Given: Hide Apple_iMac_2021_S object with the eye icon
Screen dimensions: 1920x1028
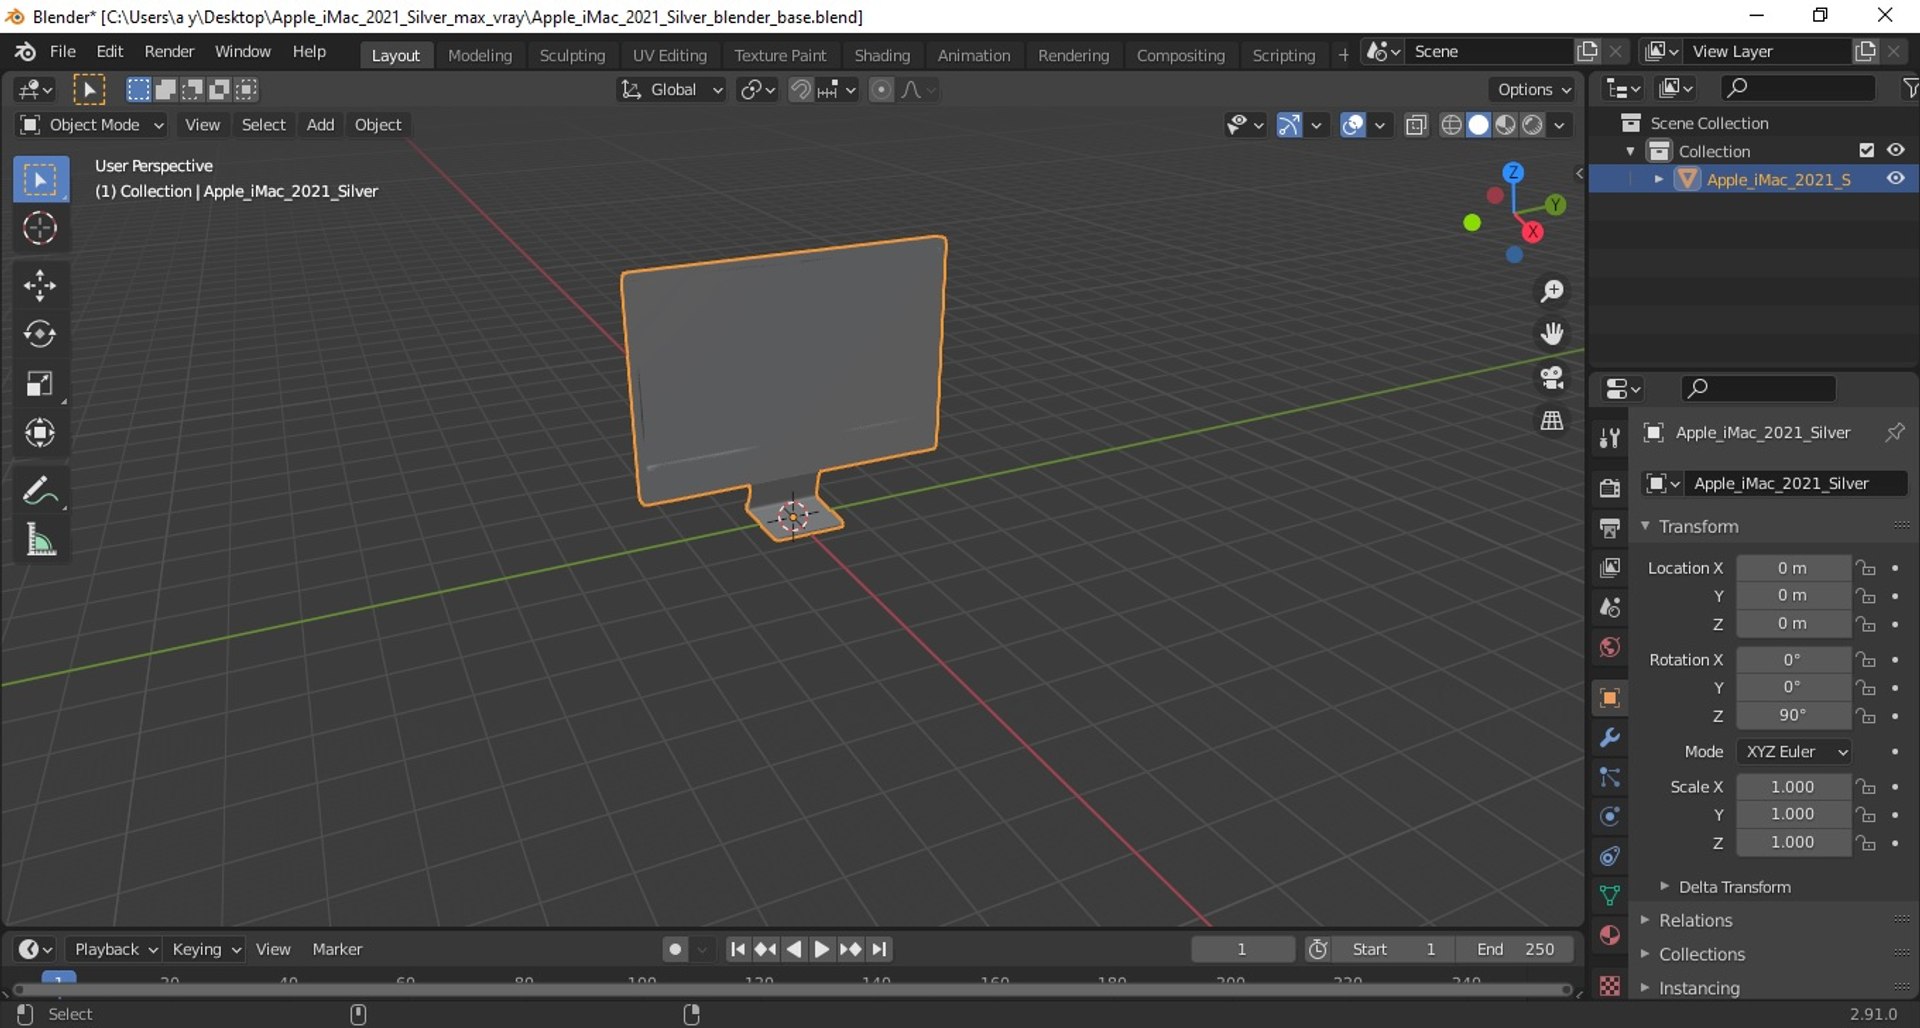Looking at the screenshot, I should (x=1895, y=179).
